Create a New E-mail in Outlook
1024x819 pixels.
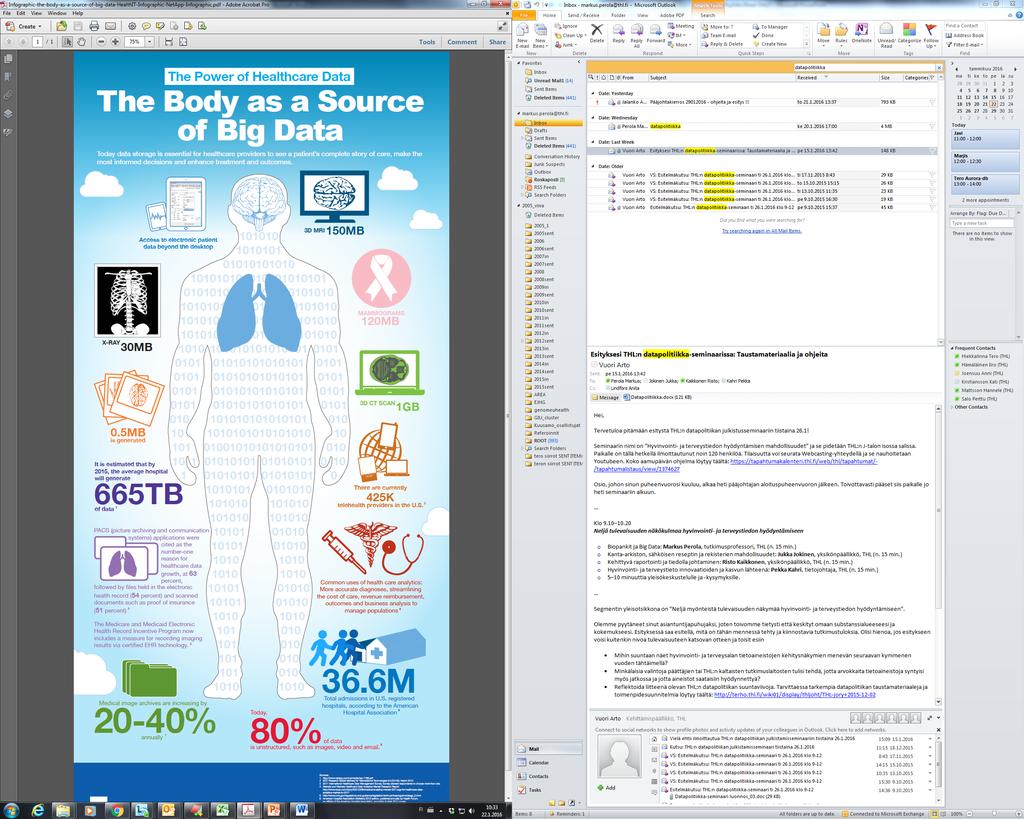pyautogui.click(x=522, y=35)
